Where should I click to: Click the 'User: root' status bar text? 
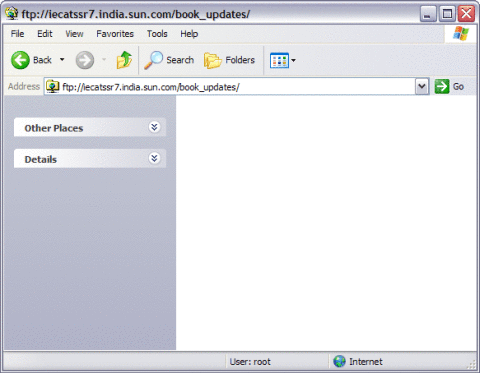point(250,362)
